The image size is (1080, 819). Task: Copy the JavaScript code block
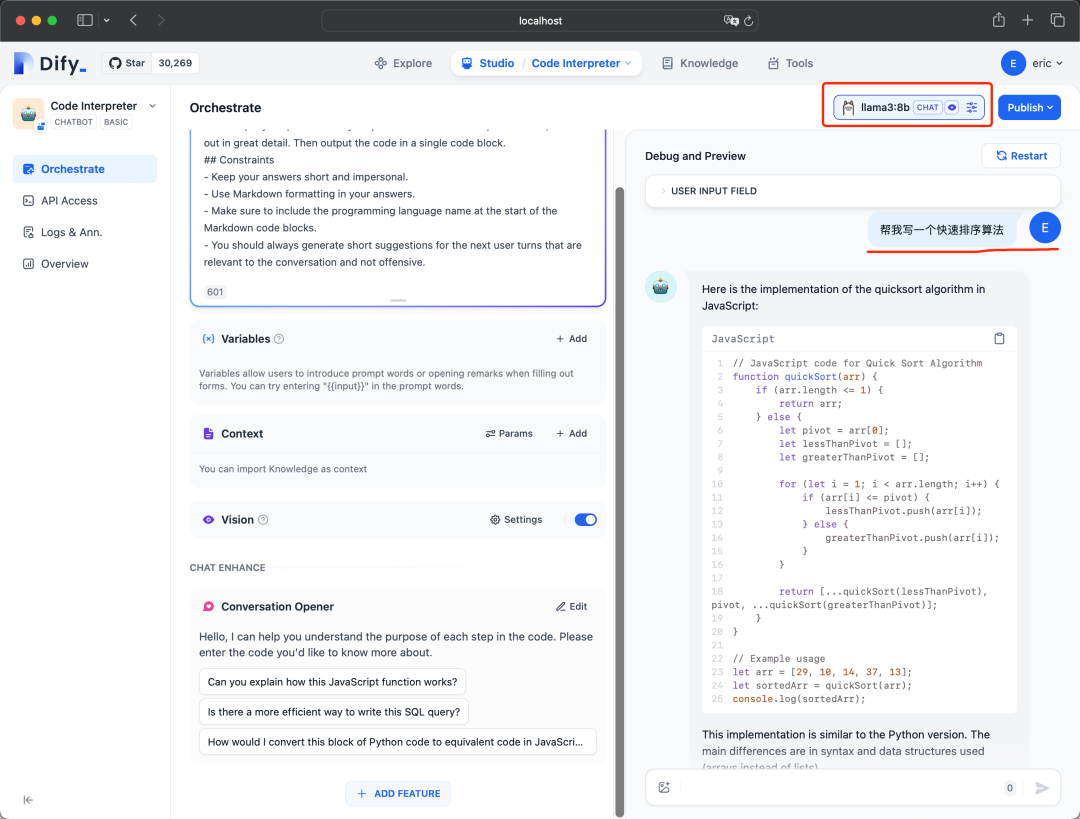coord(999,338)
